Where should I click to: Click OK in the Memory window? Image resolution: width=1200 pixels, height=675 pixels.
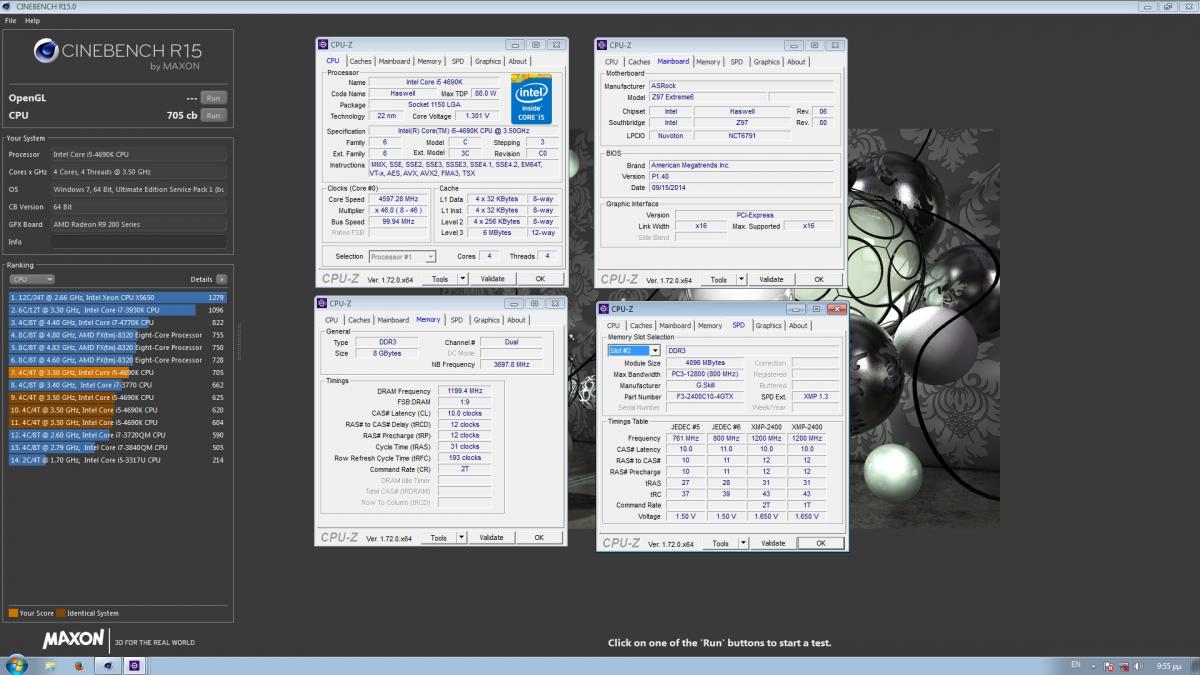tap(539, 538)
